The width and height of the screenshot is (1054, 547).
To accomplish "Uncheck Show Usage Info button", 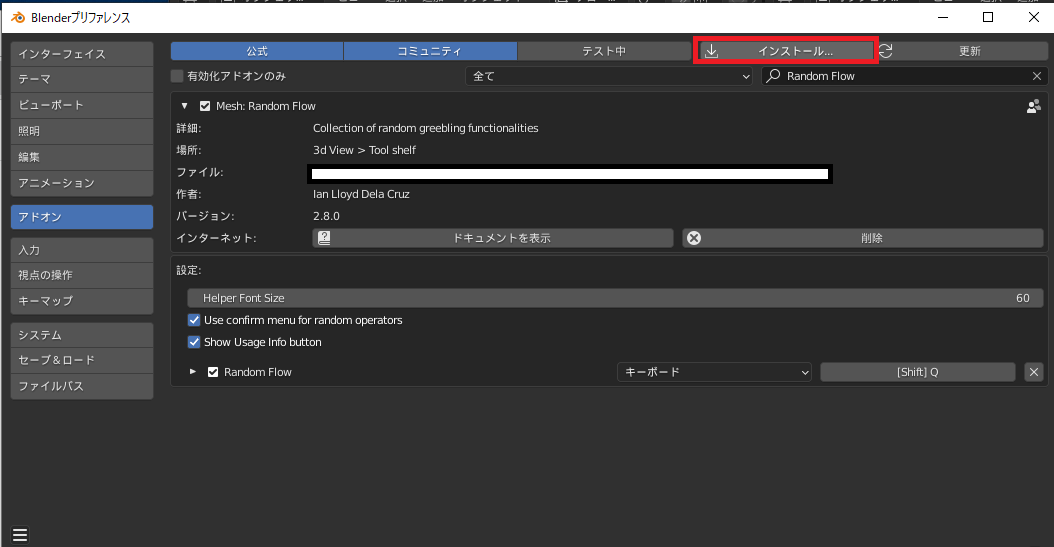I will [x=195, y=342].
